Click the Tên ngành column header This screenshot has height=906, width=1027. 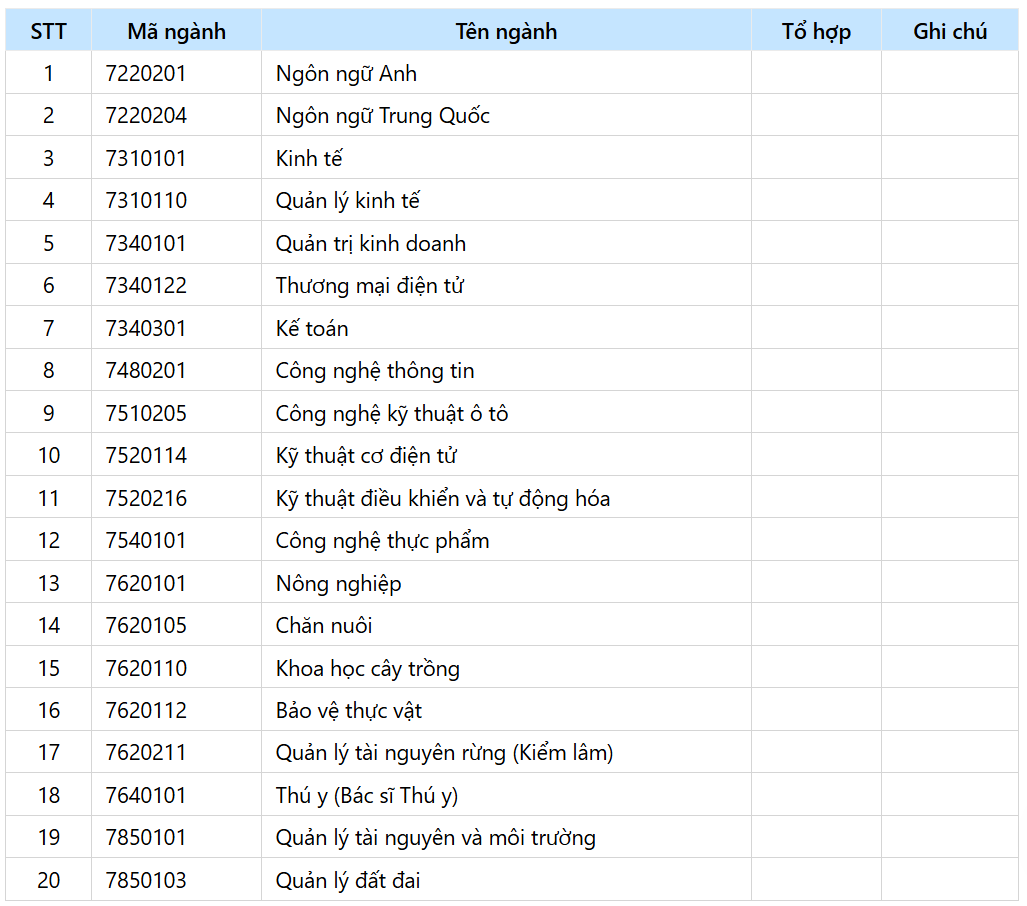tap(506, 31)
